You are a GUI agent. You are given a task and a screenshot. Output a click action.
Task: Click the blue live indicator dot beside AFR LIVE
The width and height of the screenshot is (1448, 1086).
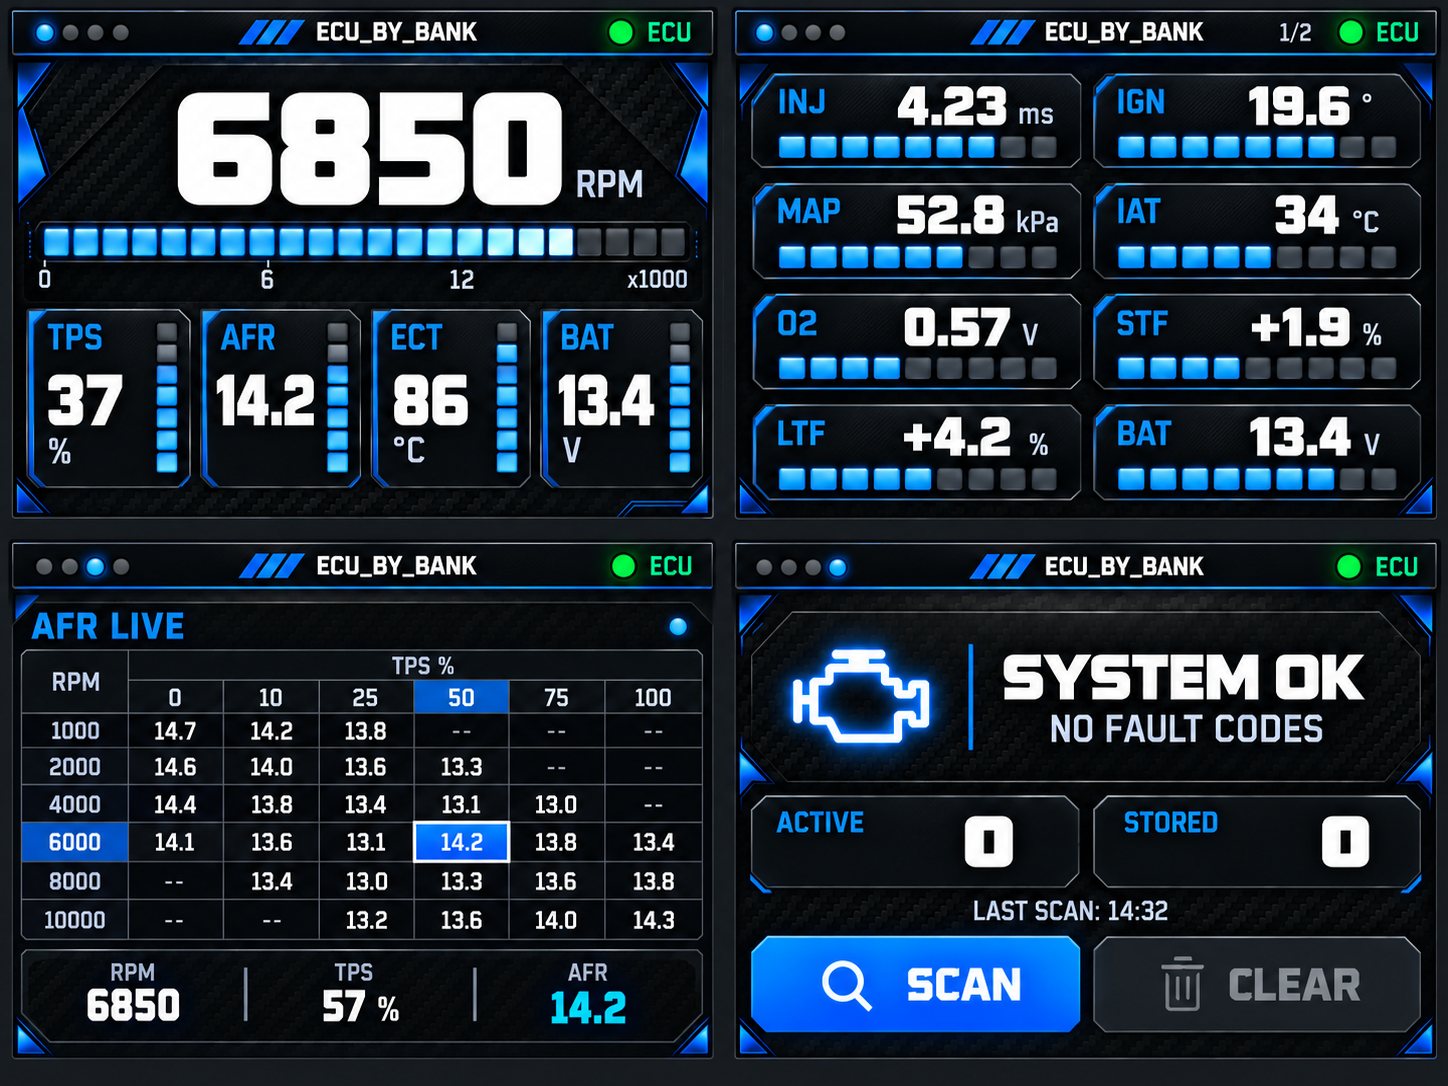pyautogui.click(x=678, y=627)
